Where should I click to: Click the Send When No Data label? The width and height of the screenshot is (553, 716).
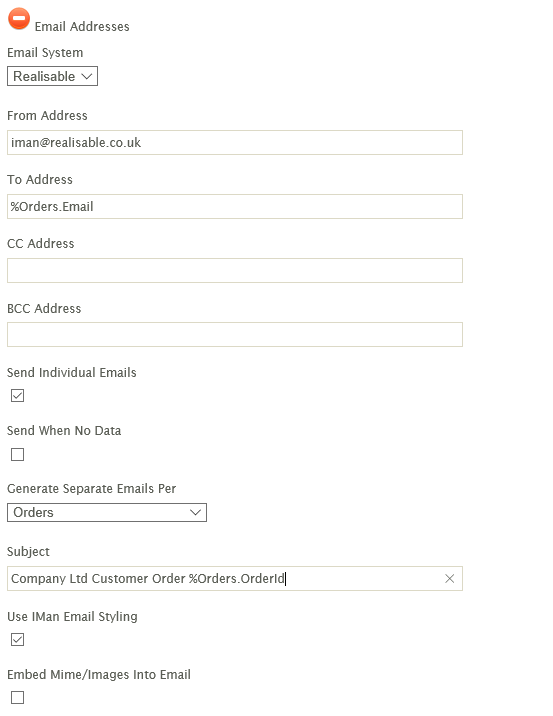click(64, 431)
